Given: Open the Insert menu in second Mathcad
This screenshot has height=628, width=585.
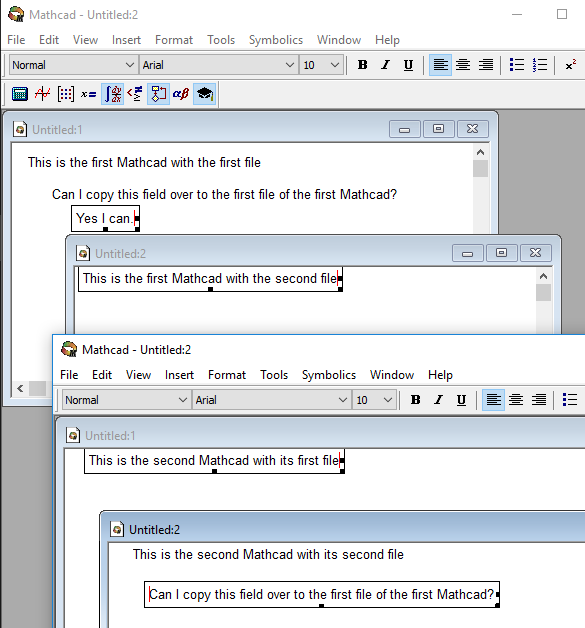Looking at the screenshot, I should [x=179, y=375].
